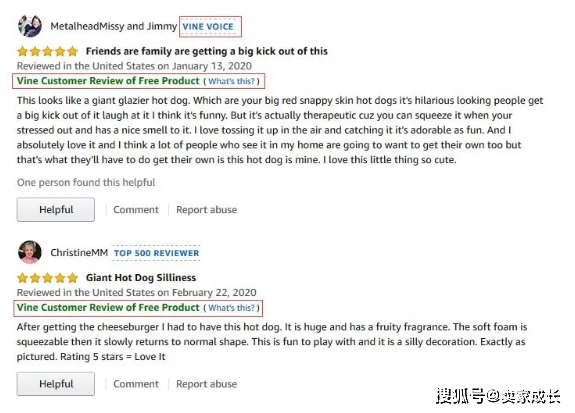Click the 'One person found this helpful' text
This screenshot has height=413, width=575.
click(x=86, y=182)
